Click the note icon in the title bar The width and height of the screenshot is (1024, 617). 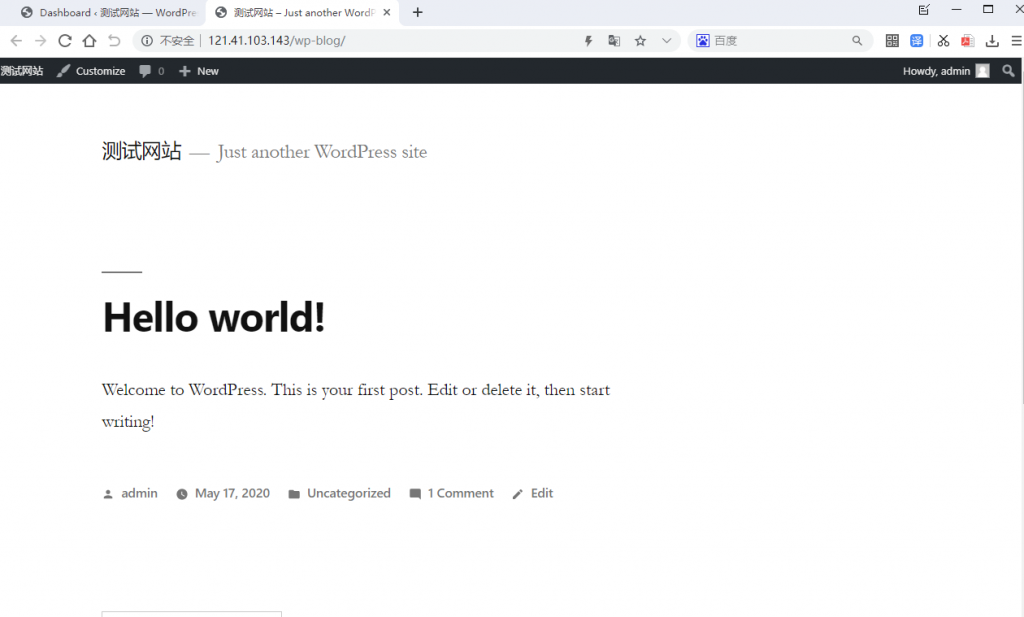click(x=924, y=10)
